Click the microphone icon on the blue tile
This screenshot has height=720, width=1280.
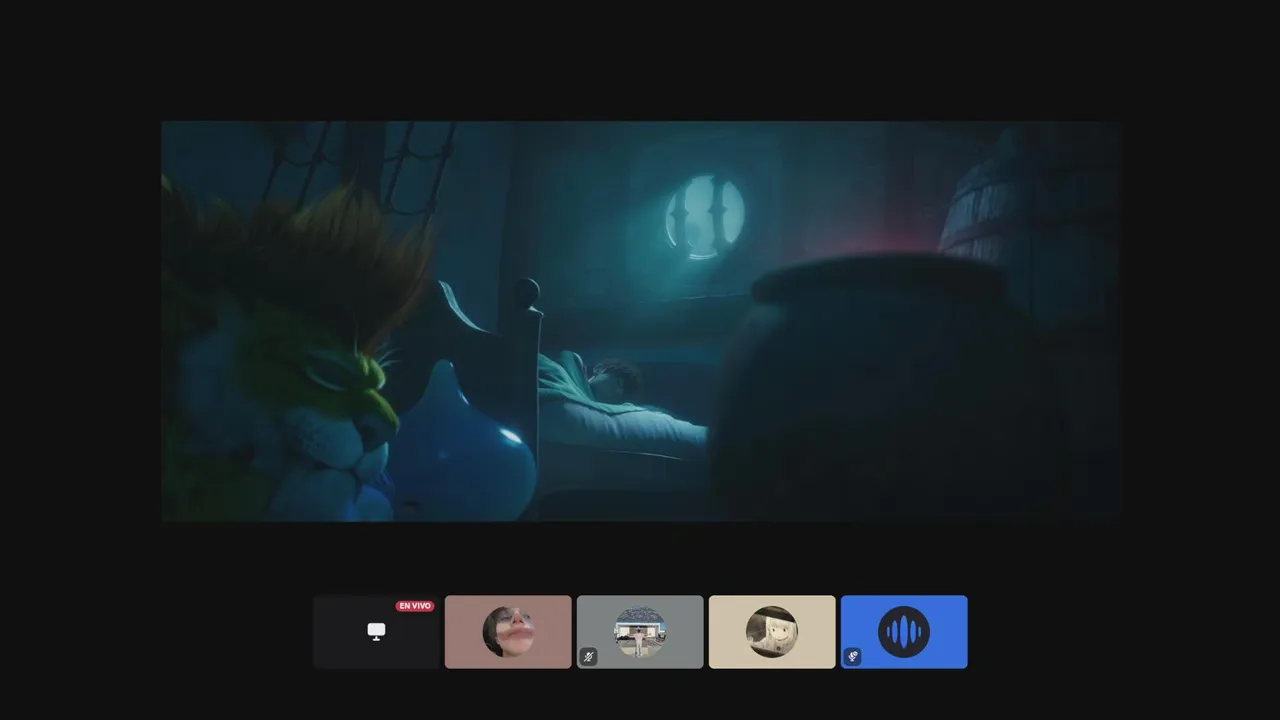click(x=853, y=657)
